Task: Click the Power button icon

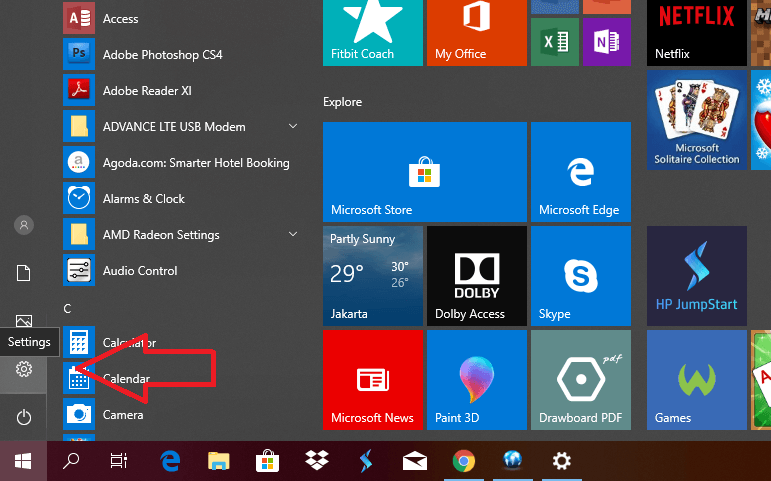Action: [24, 417]
